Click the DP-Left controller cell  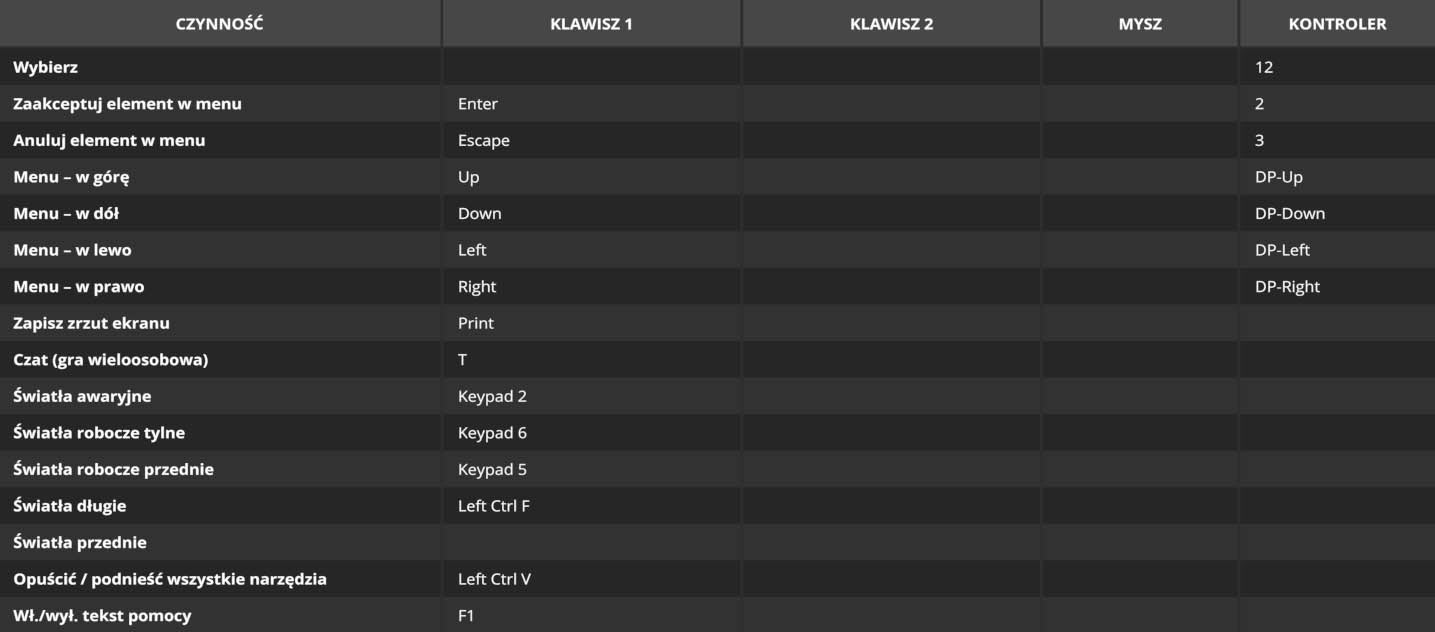pos(1337,250)
